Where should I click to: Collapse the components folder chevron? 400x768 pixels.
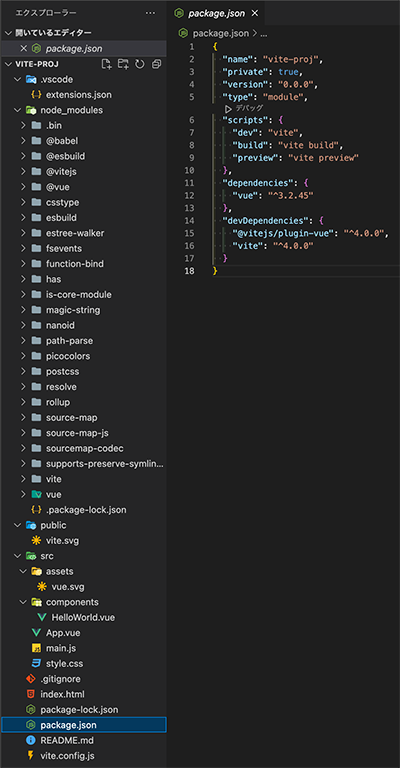pyautogui.click(x=23, y=602)
